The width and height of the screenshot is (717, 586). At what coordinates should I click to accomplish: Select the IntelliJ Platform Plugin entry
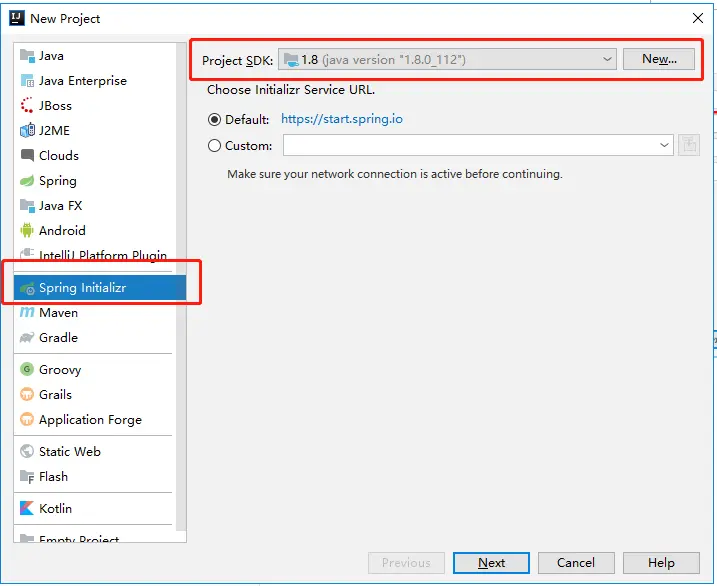point(102,255)
